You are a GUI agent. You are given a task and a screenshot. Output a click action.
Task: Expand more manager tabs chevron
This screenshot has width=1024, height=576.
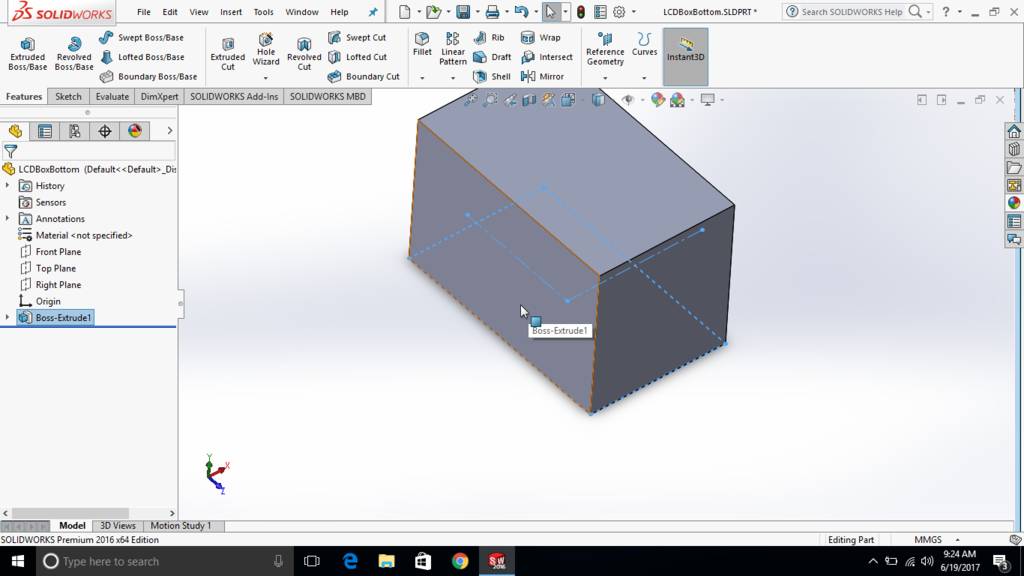tap(169, 131)
